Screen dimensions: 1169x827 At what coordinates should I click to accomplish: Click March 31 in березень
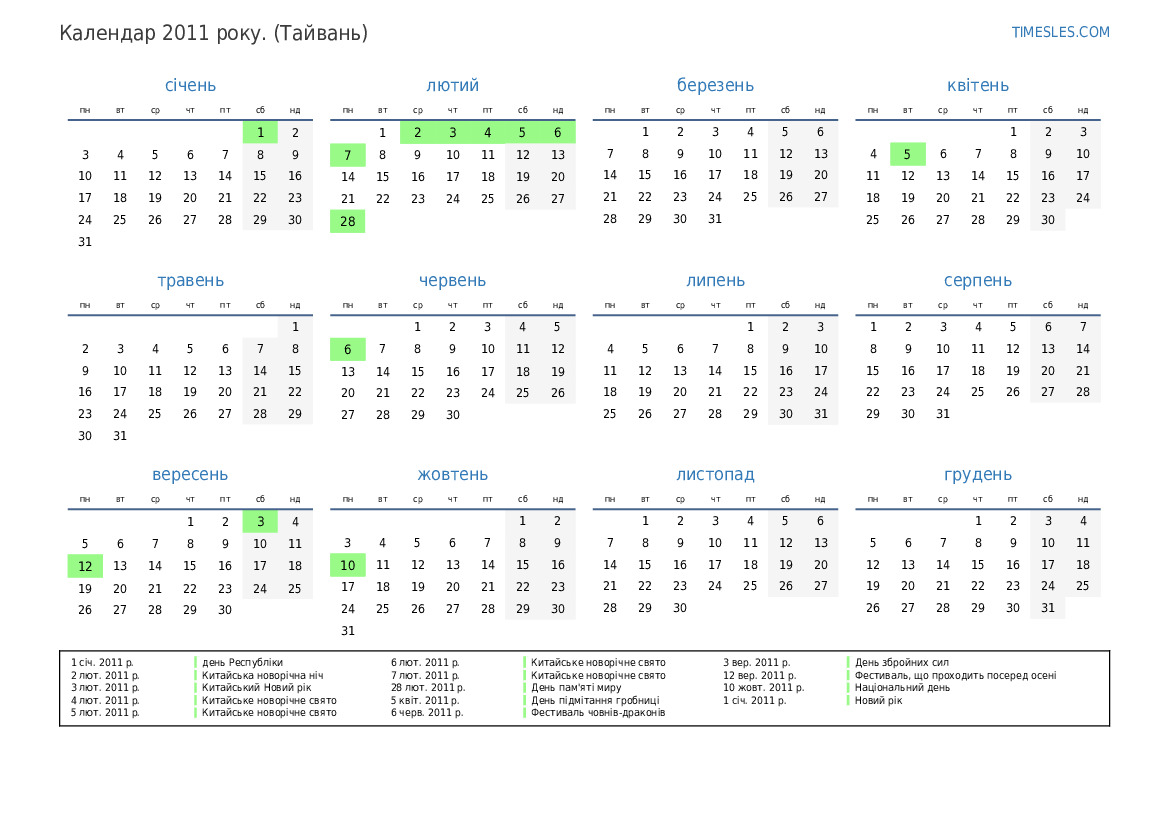(715, 219)
